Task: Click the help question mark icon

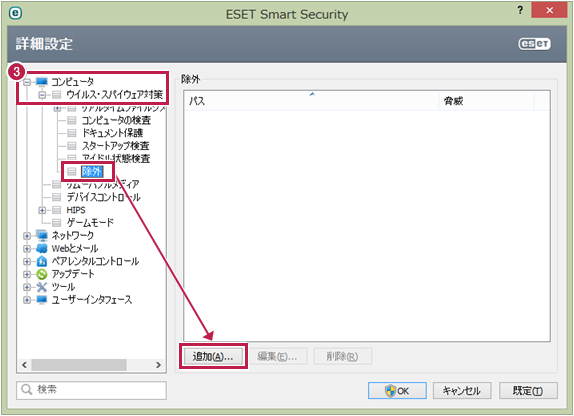Action: (x=520, y=10)
